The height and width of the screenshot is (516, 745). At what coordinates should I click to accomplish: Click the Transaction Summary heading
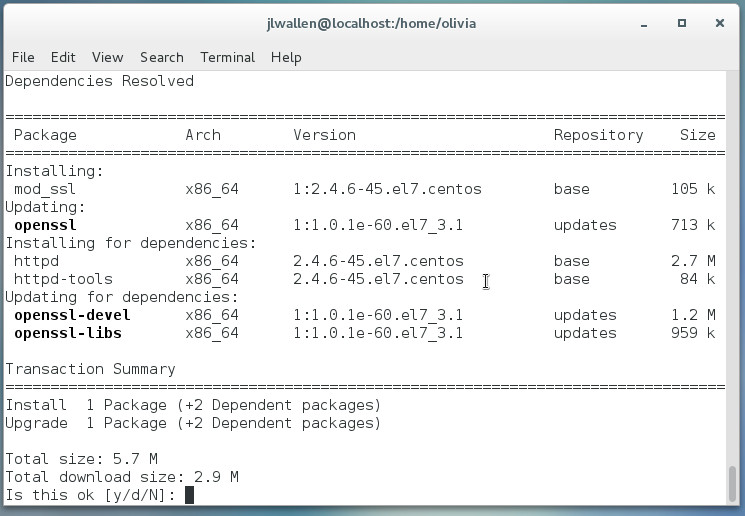click(90, 369)
